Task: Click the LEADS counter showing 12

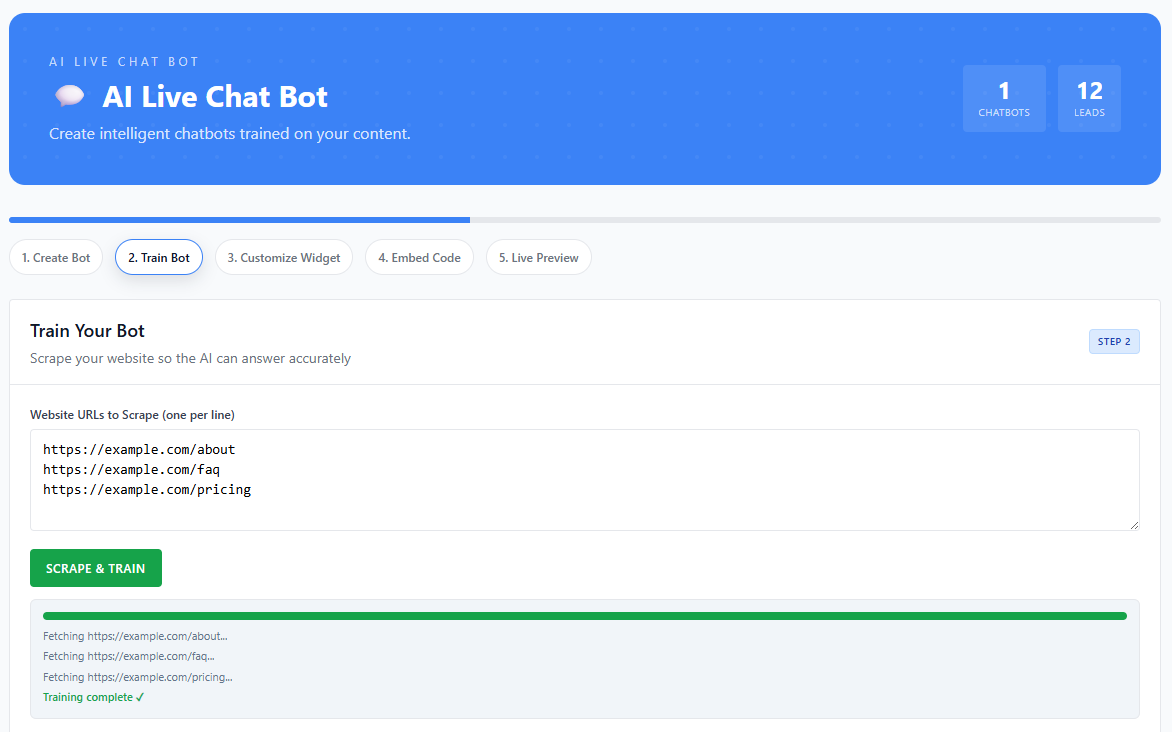Action: click(x=1089, y=98)
